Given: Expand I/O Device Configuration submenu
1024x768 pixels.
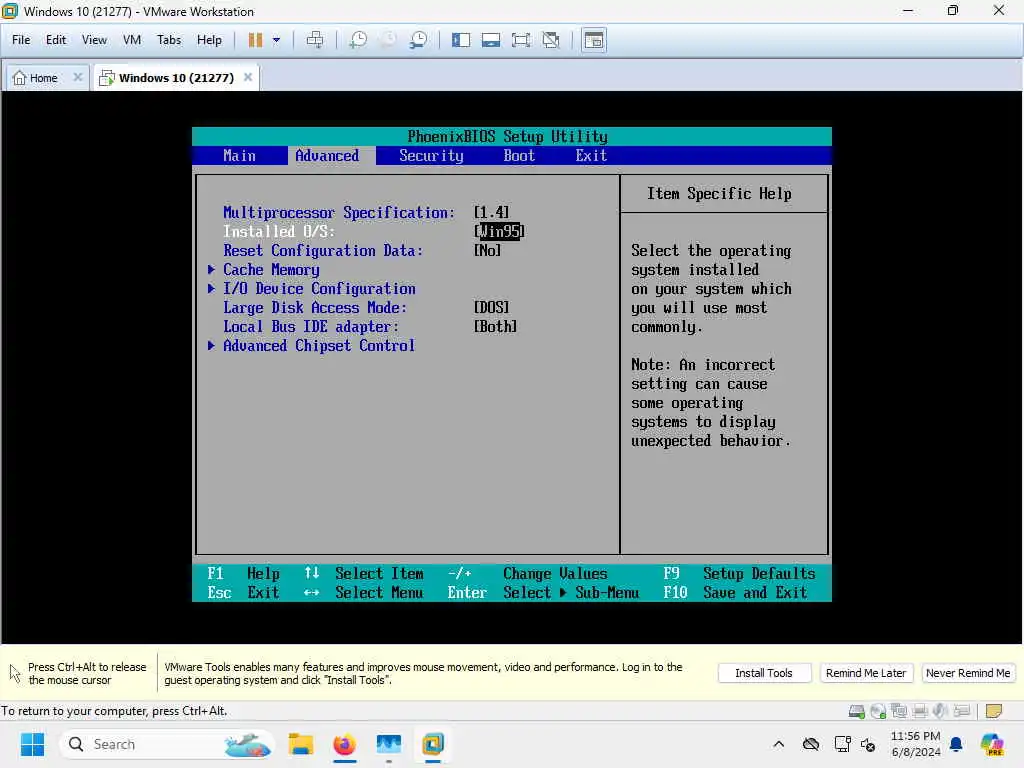Looking at the screenshot, I should click(x=312, y=289).
